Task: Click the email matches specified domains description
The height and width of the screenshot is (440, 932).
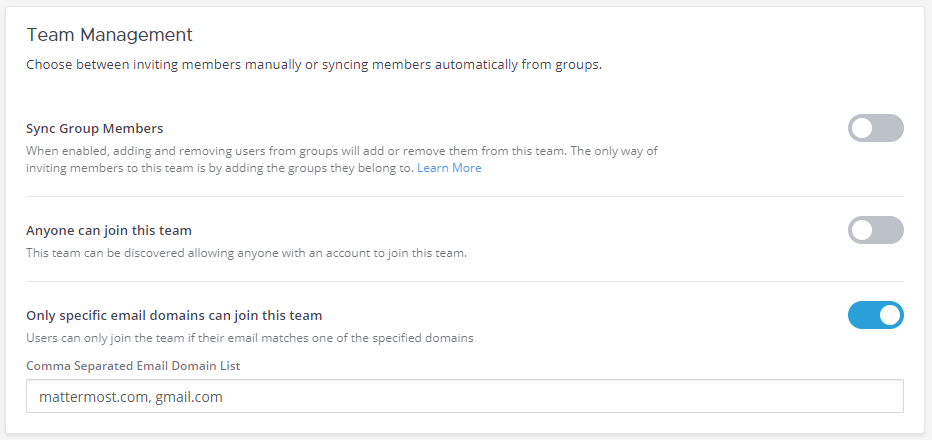Action: pyautogui.click(x=249, y=337)
